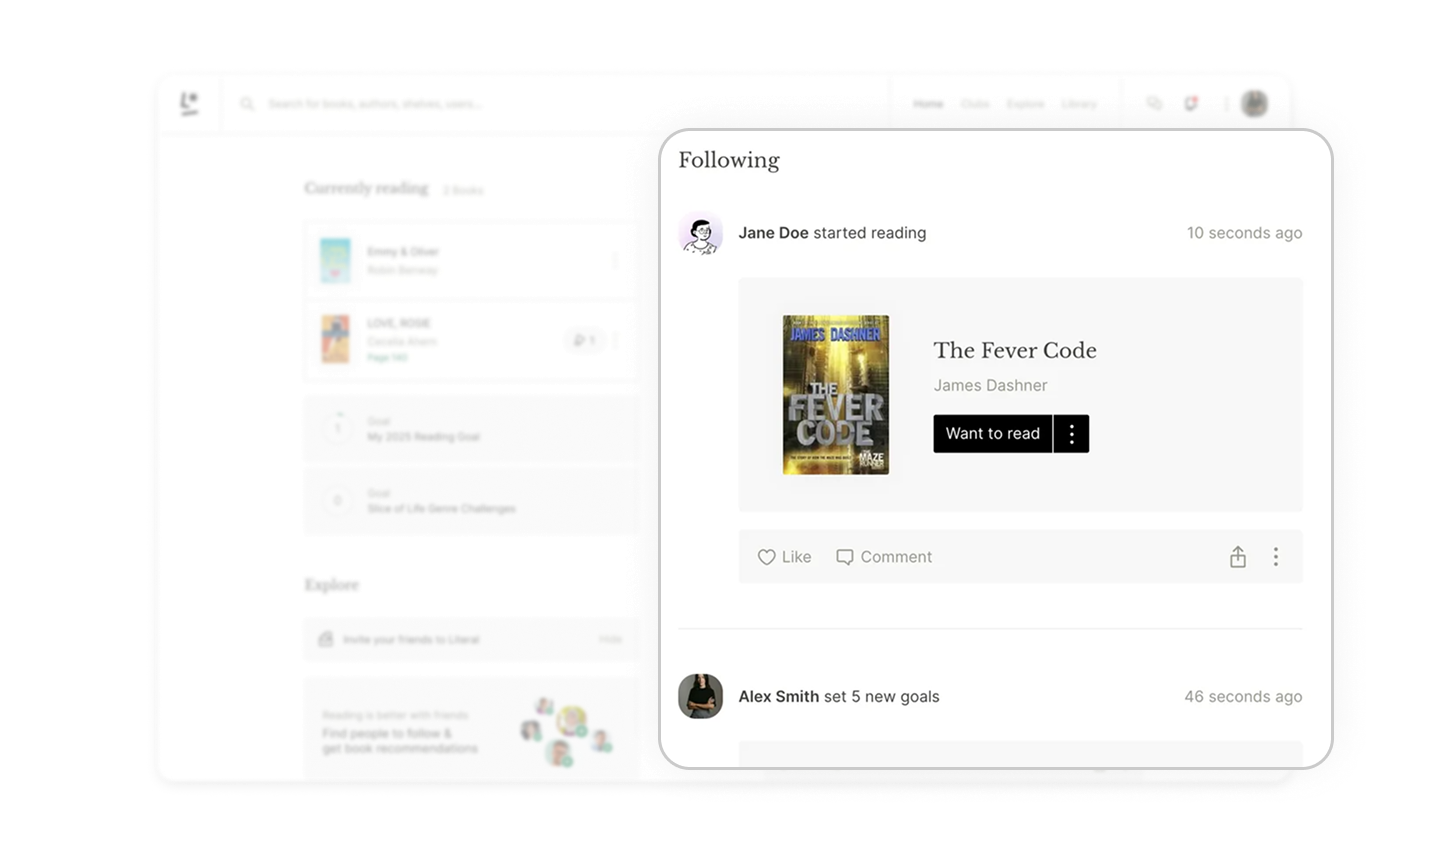This screenshot has width=1450, height=854.
Task: Share Jane Doe's post using the share icon
Action: click(1238, 557)
